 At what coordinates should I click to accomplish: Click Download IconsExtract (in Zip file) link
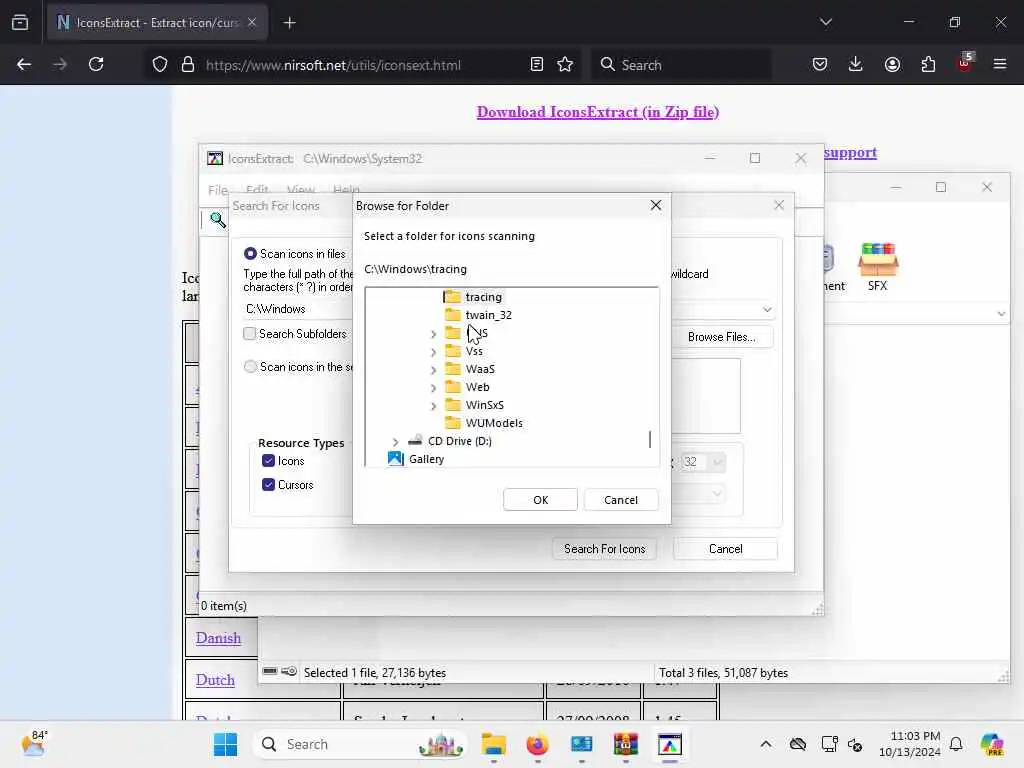click(598, 112)
